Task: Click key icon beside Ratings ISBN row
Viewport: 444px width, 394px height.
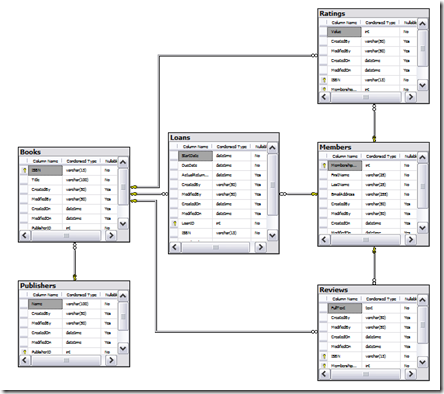Action: (324, 80)
